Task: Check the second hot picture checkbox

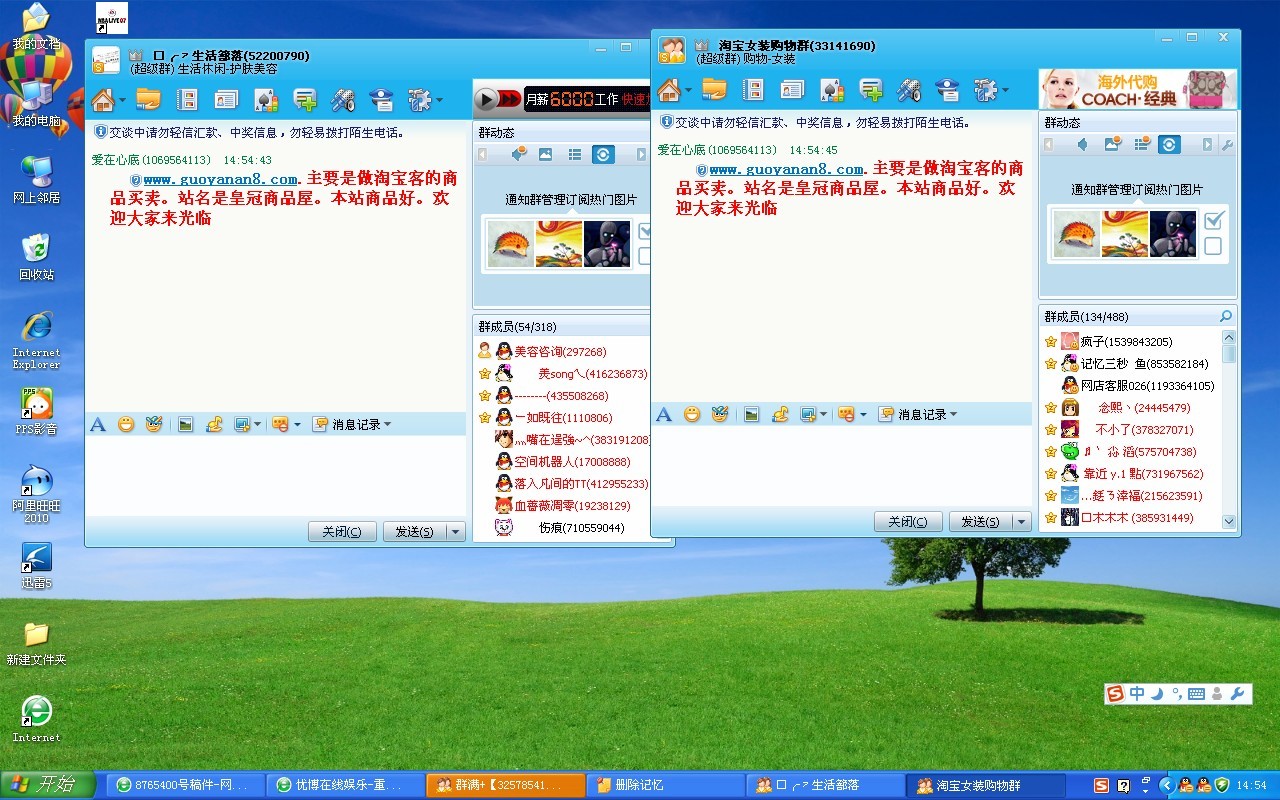Action: click(1213, 246)
